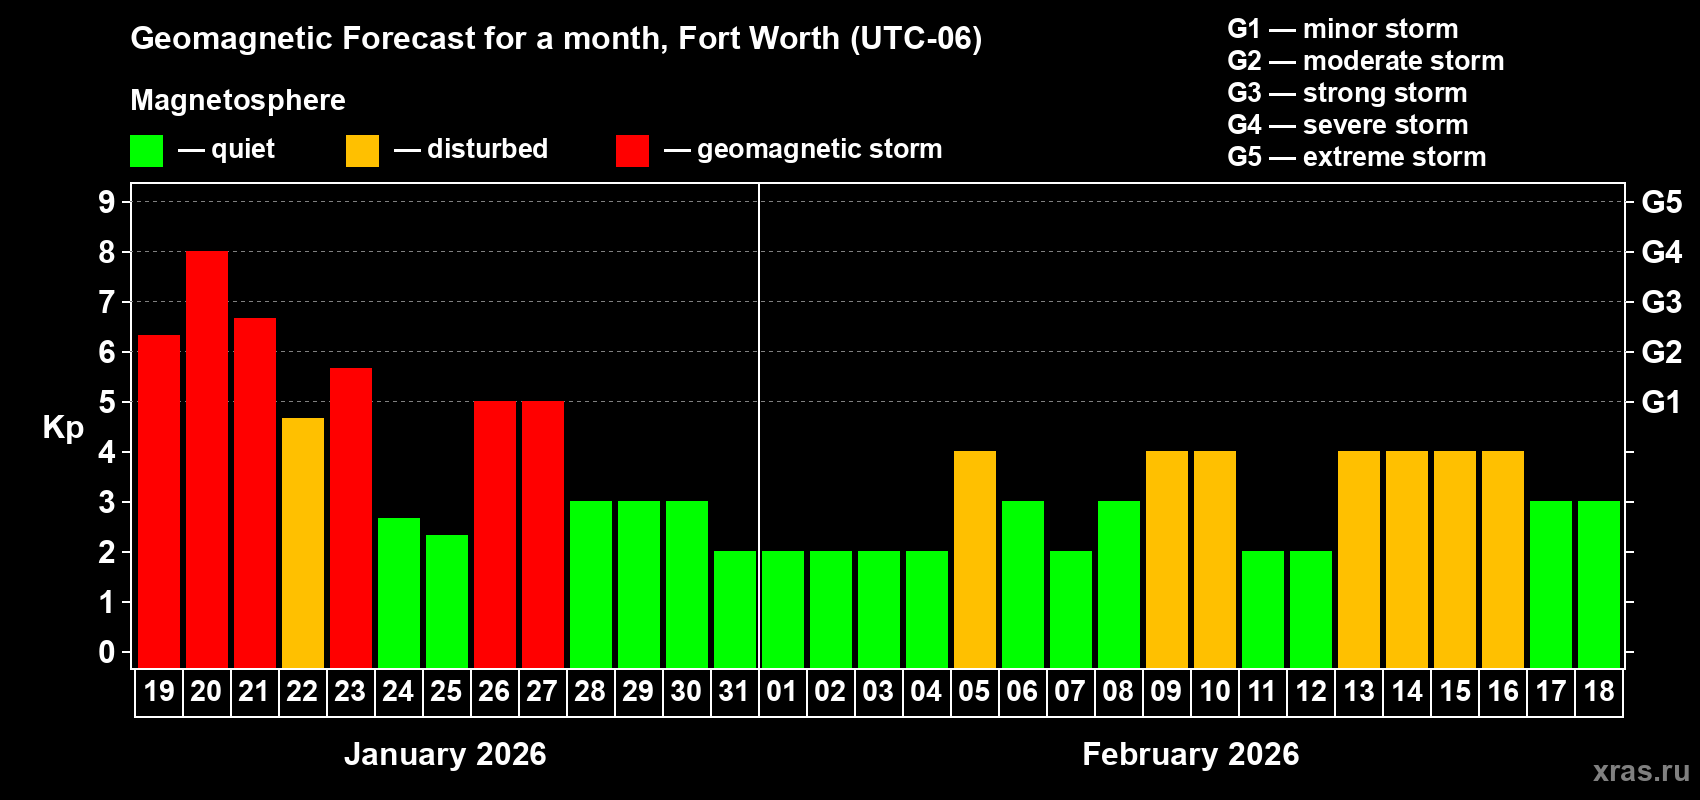Click the Kp value 5 axis label

point(107,402)
